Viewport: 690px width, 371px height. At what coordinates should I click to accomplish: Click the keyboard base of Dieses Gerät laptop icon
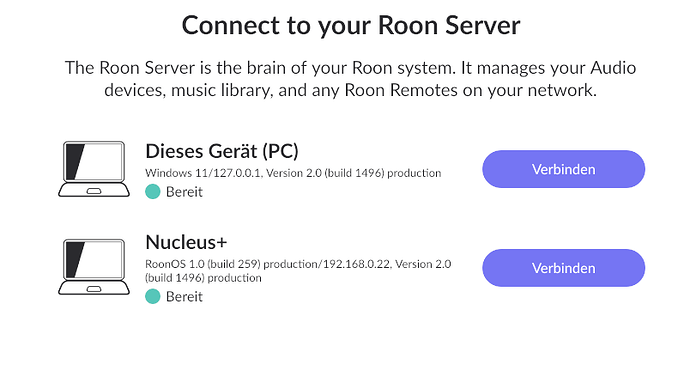(x=94, y=190)
